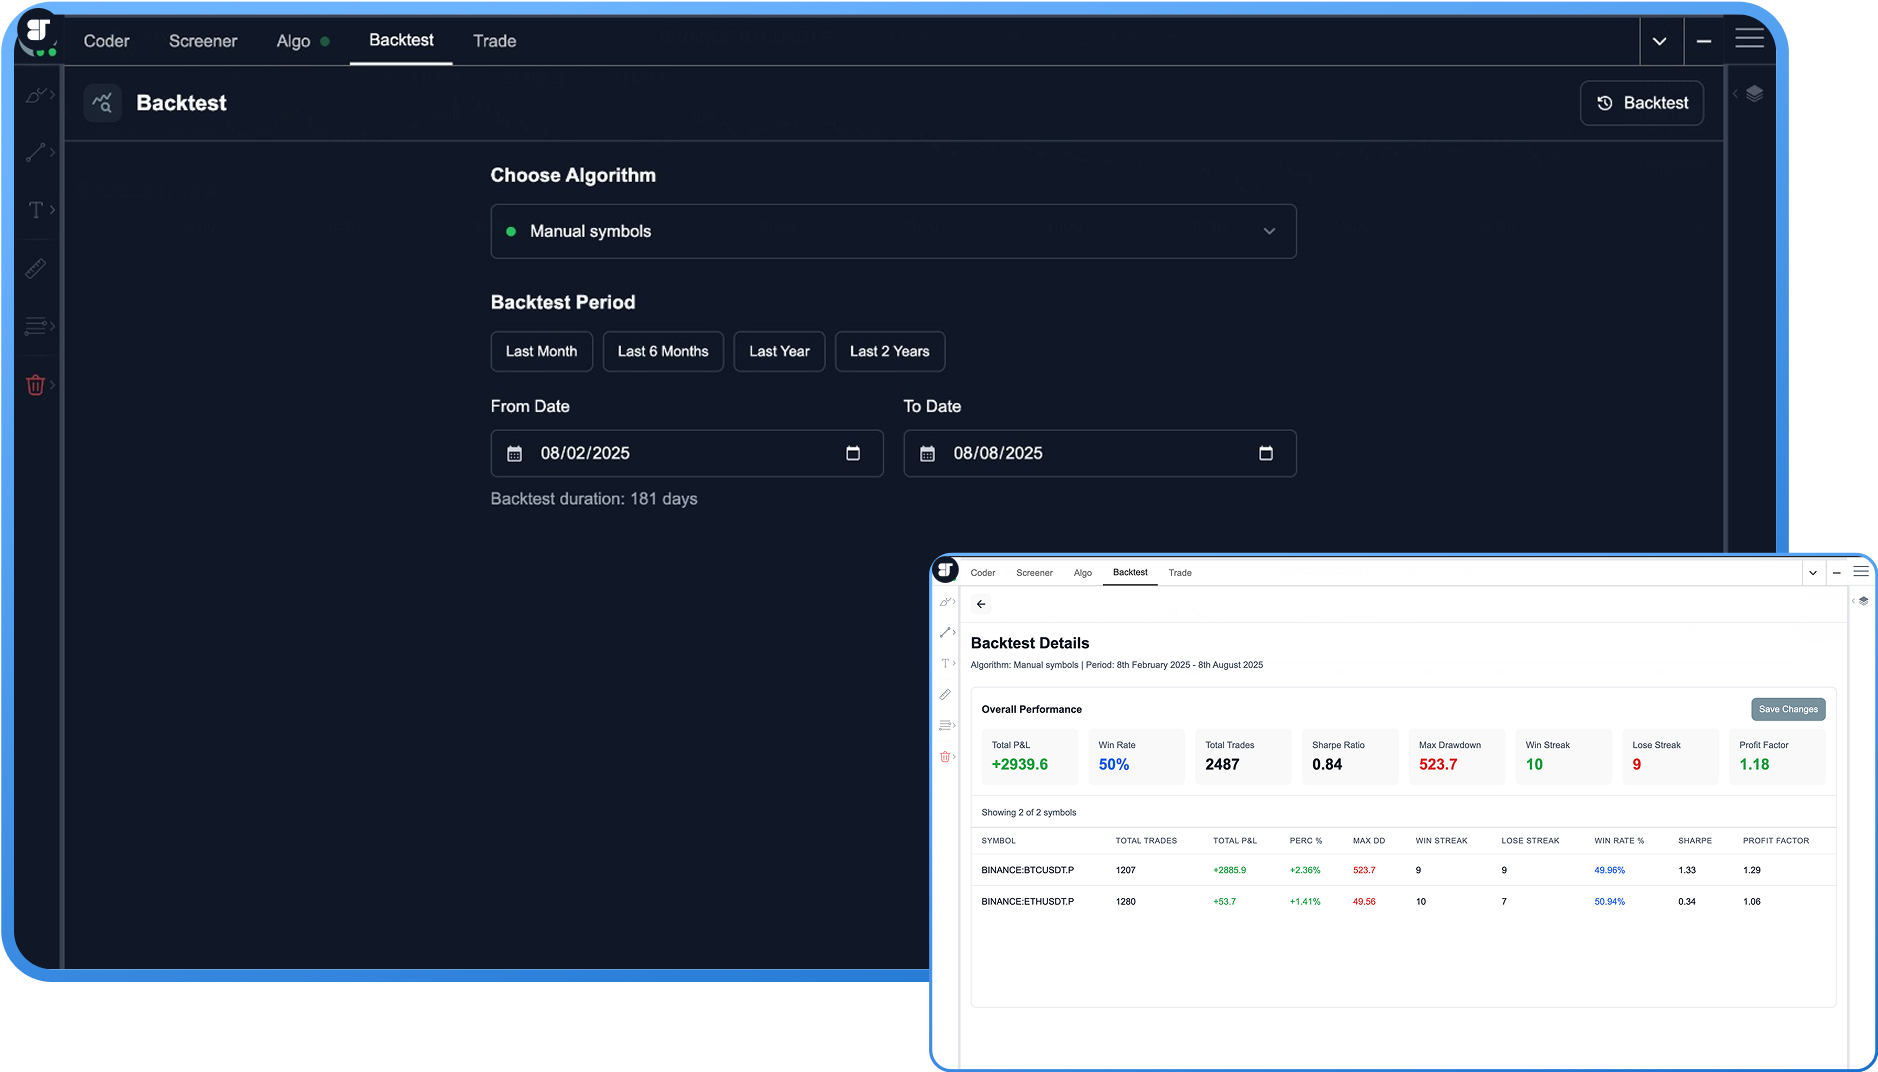Image resolution: width=1878 pixels, height=1072 pixels.
Task: Open hamburger menu in light window
Action: (x=1861, y=572)
